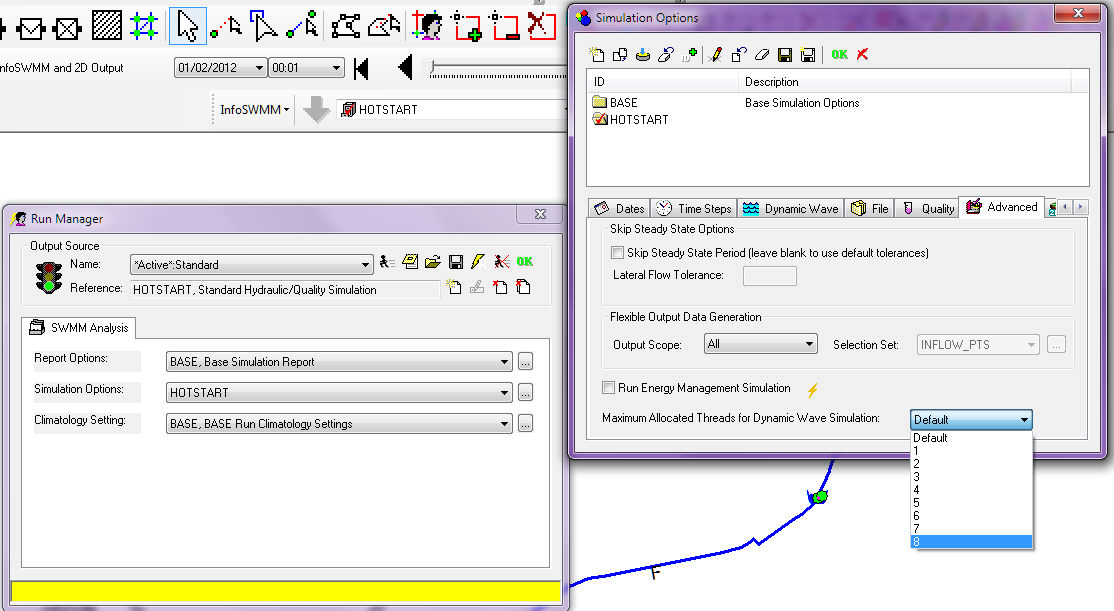Click the play backward triangle button
This screenshot has height=611, width=1114.
[x=406, y=67]
